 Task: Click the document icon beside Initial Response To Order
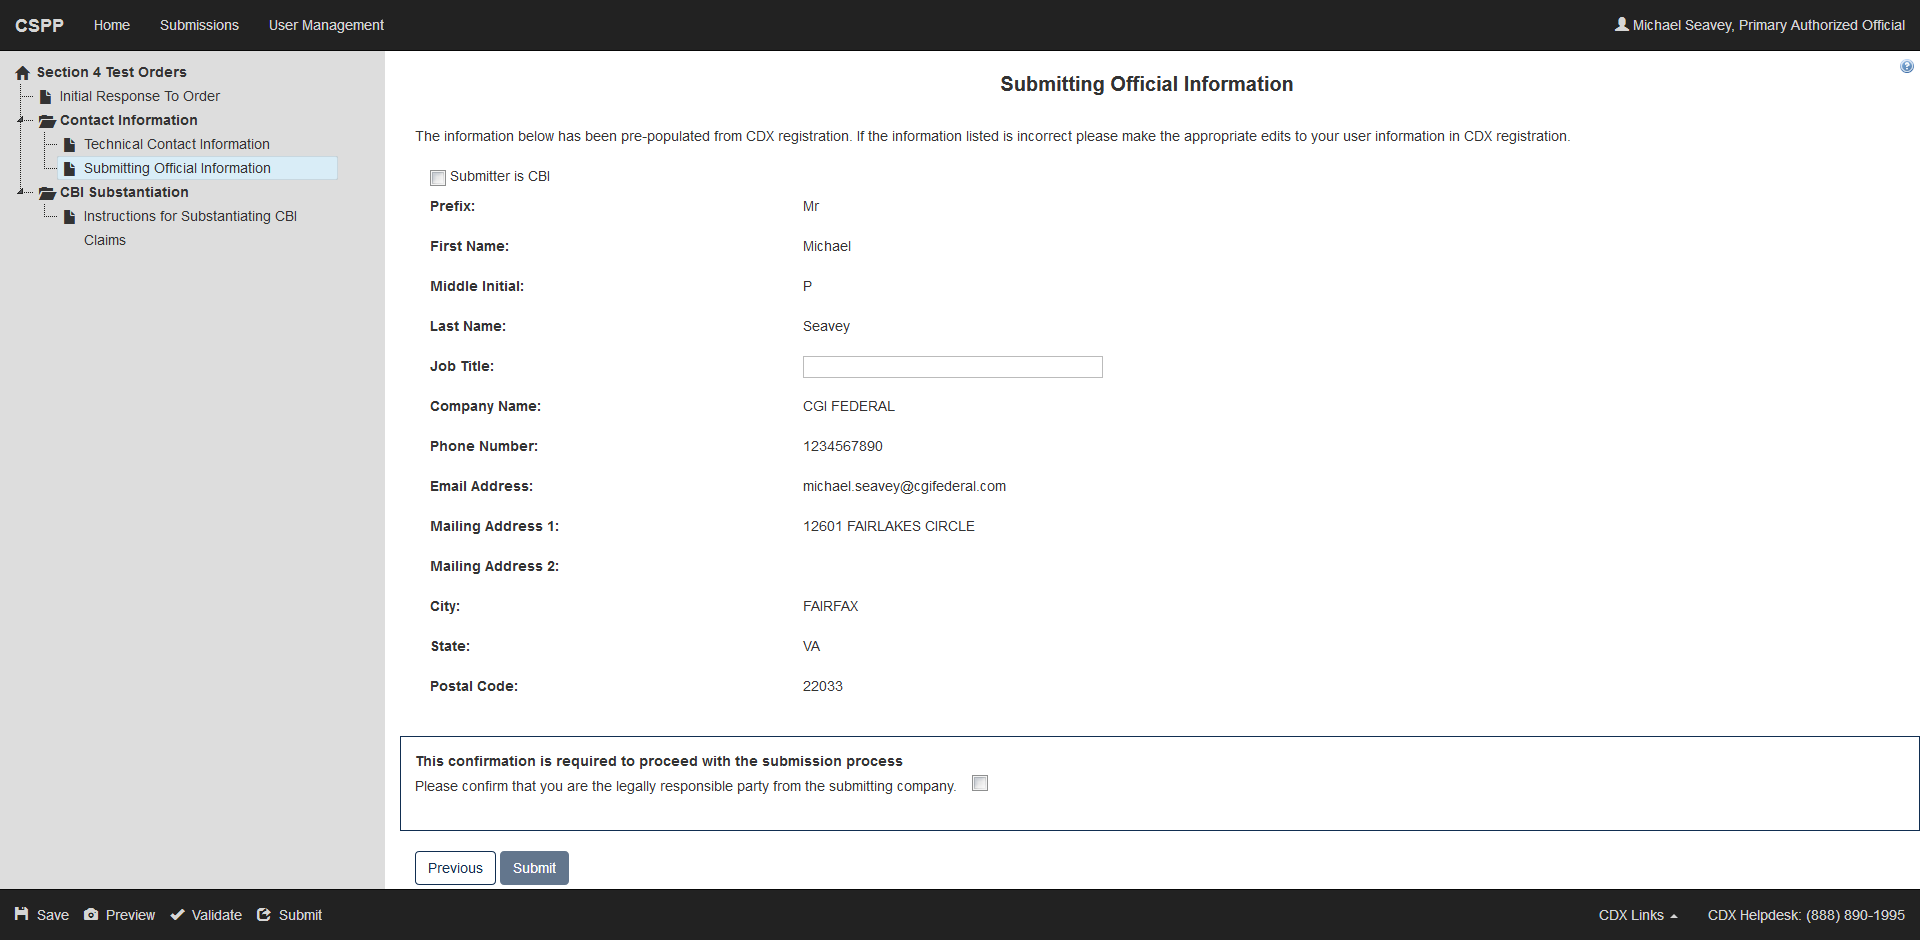coord(46,97)
